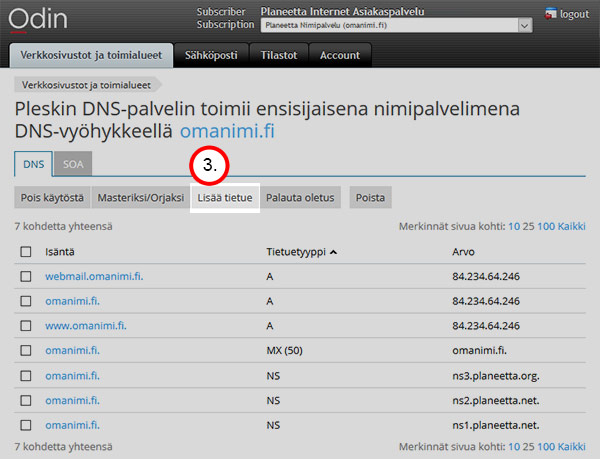Click the ns3.planeetta.org. value cell
This screenshot has height=459, width=600.
[496, 376]
